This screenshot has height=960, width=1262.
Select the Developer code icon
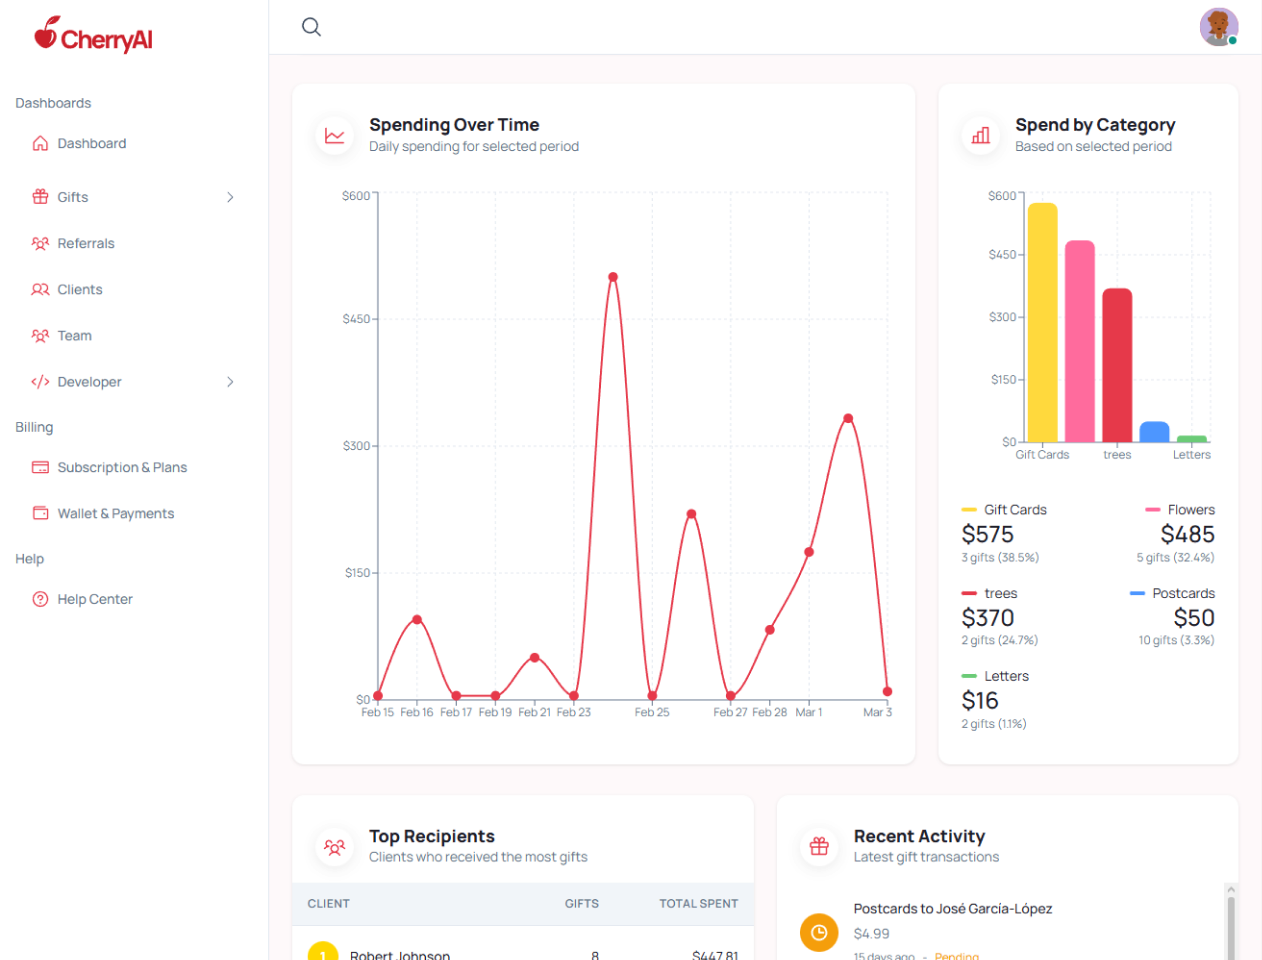point(40,381)
